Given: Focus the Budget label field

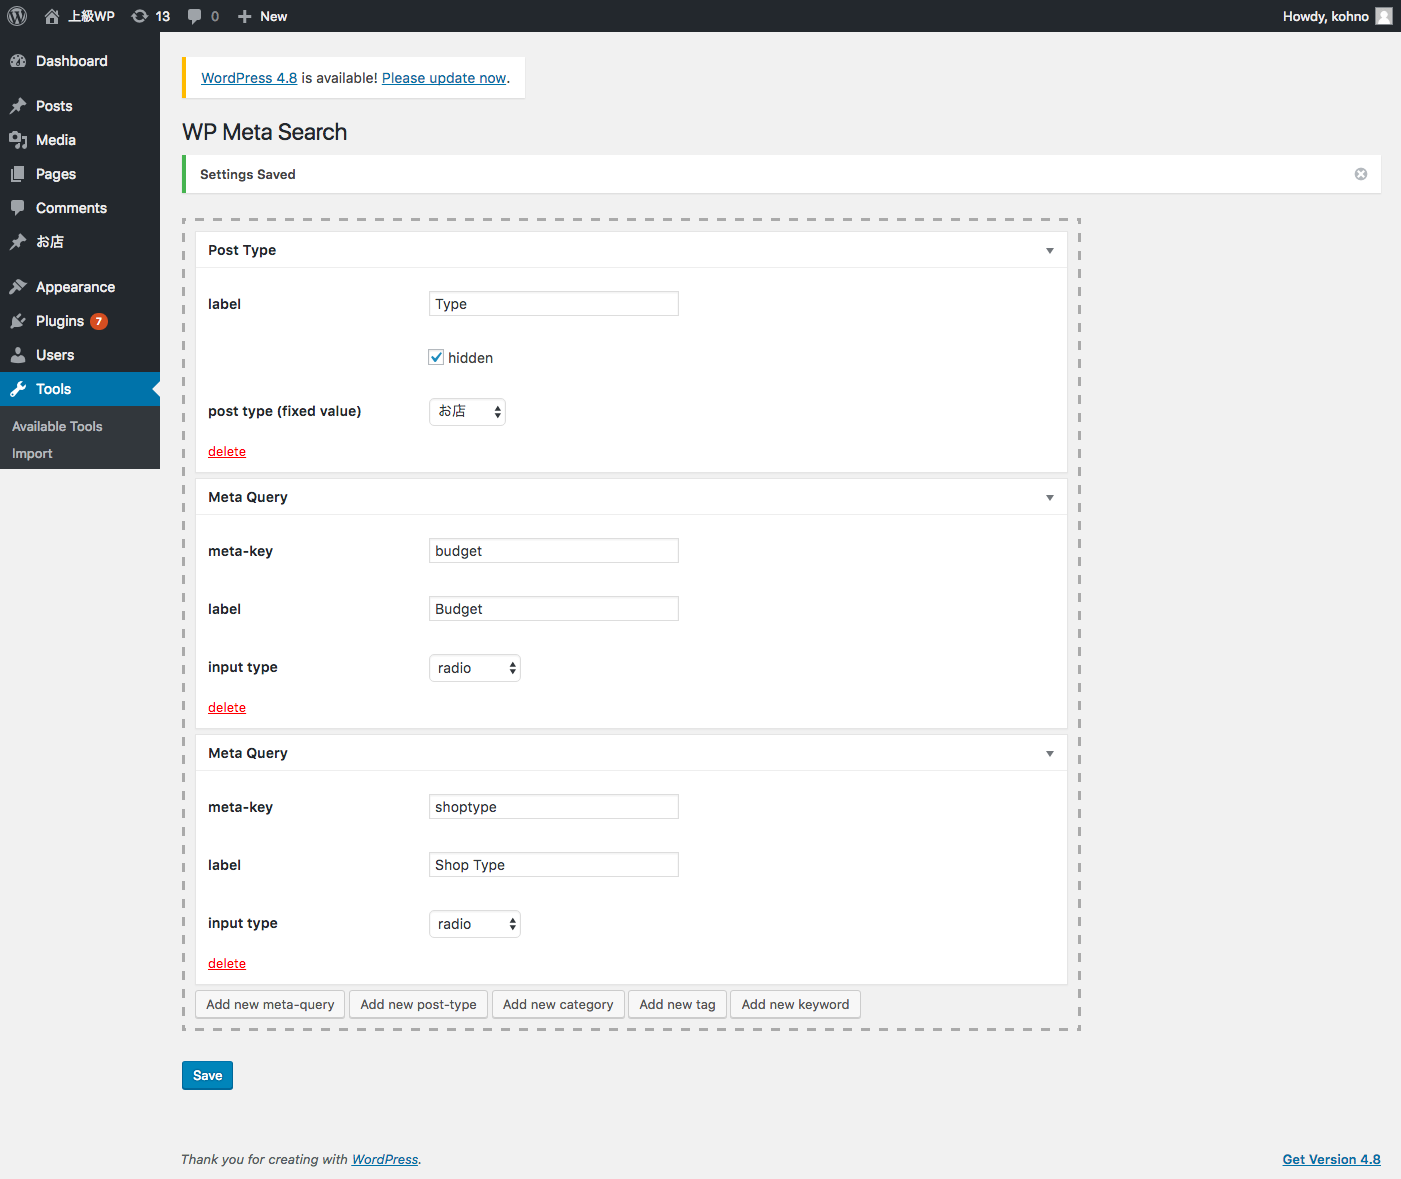Looking at the screenshot, I should point(554,609).
